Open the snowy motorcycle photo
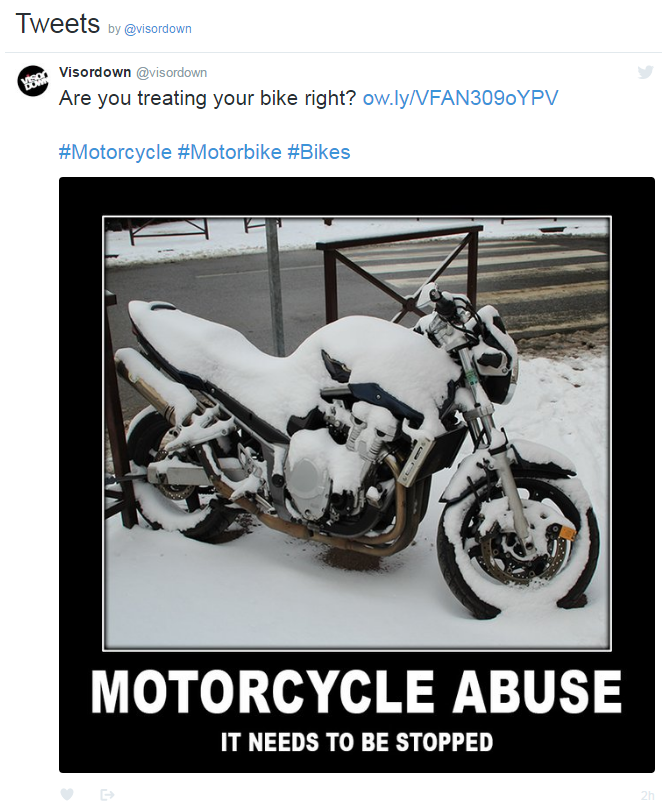 [357, 433]
